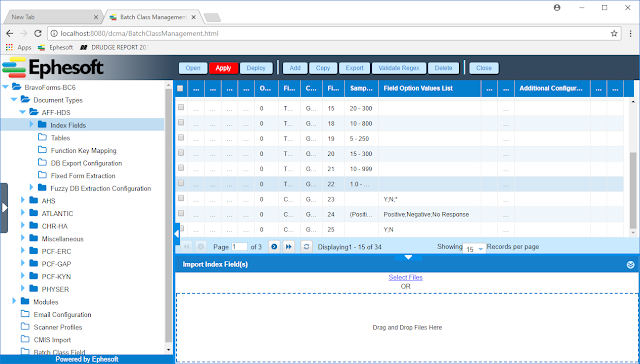The height and width of the screenshot is (364, 640).
Task: Open the Chrome Apps shortcut
Action: tap(18, 47)
